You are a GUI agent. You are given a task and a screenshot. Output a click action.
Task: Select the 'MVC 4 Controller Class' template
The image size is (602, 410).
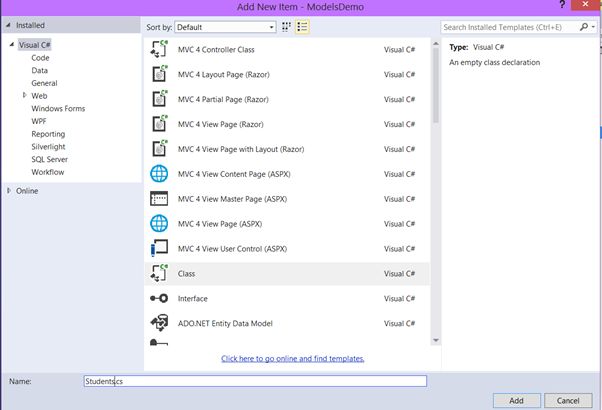click(216, 50)
